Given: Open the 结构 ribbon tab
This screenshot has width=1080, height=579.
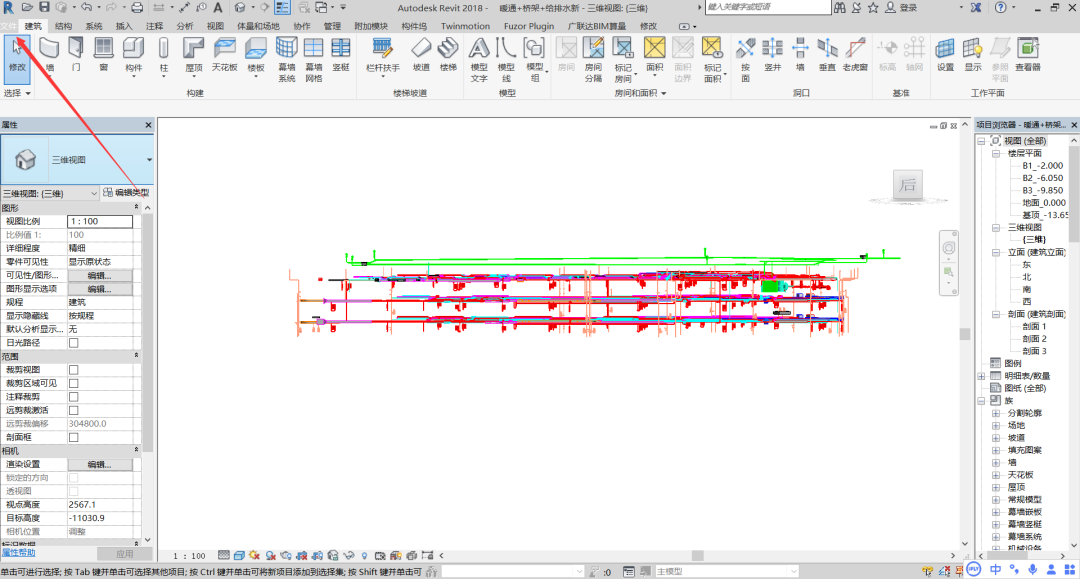Looking at the screenshot, I should point(63,26).
